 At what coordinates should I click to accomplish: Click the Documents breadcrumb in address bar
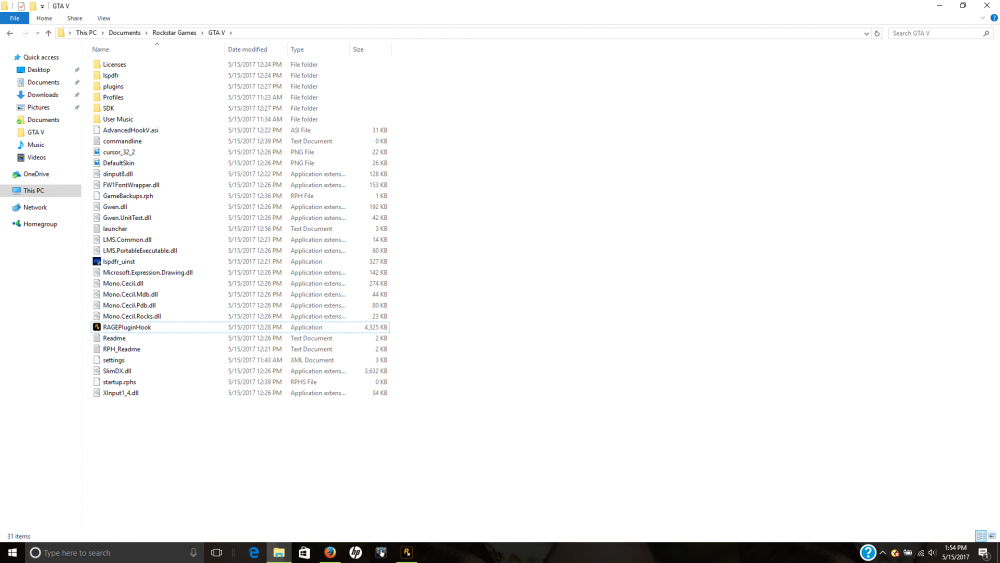pos(124,33)
